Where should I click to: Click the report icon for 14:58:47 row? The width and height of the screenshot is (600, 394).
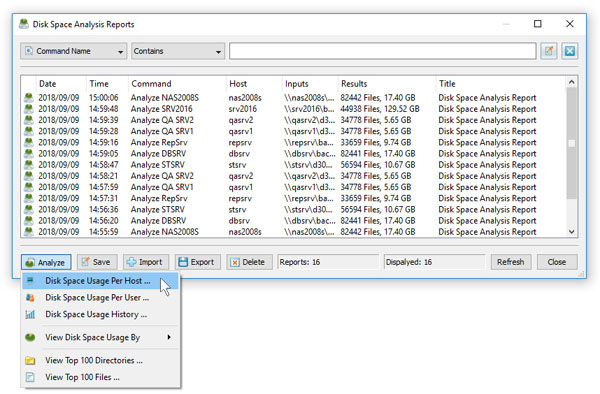(29, 164)
